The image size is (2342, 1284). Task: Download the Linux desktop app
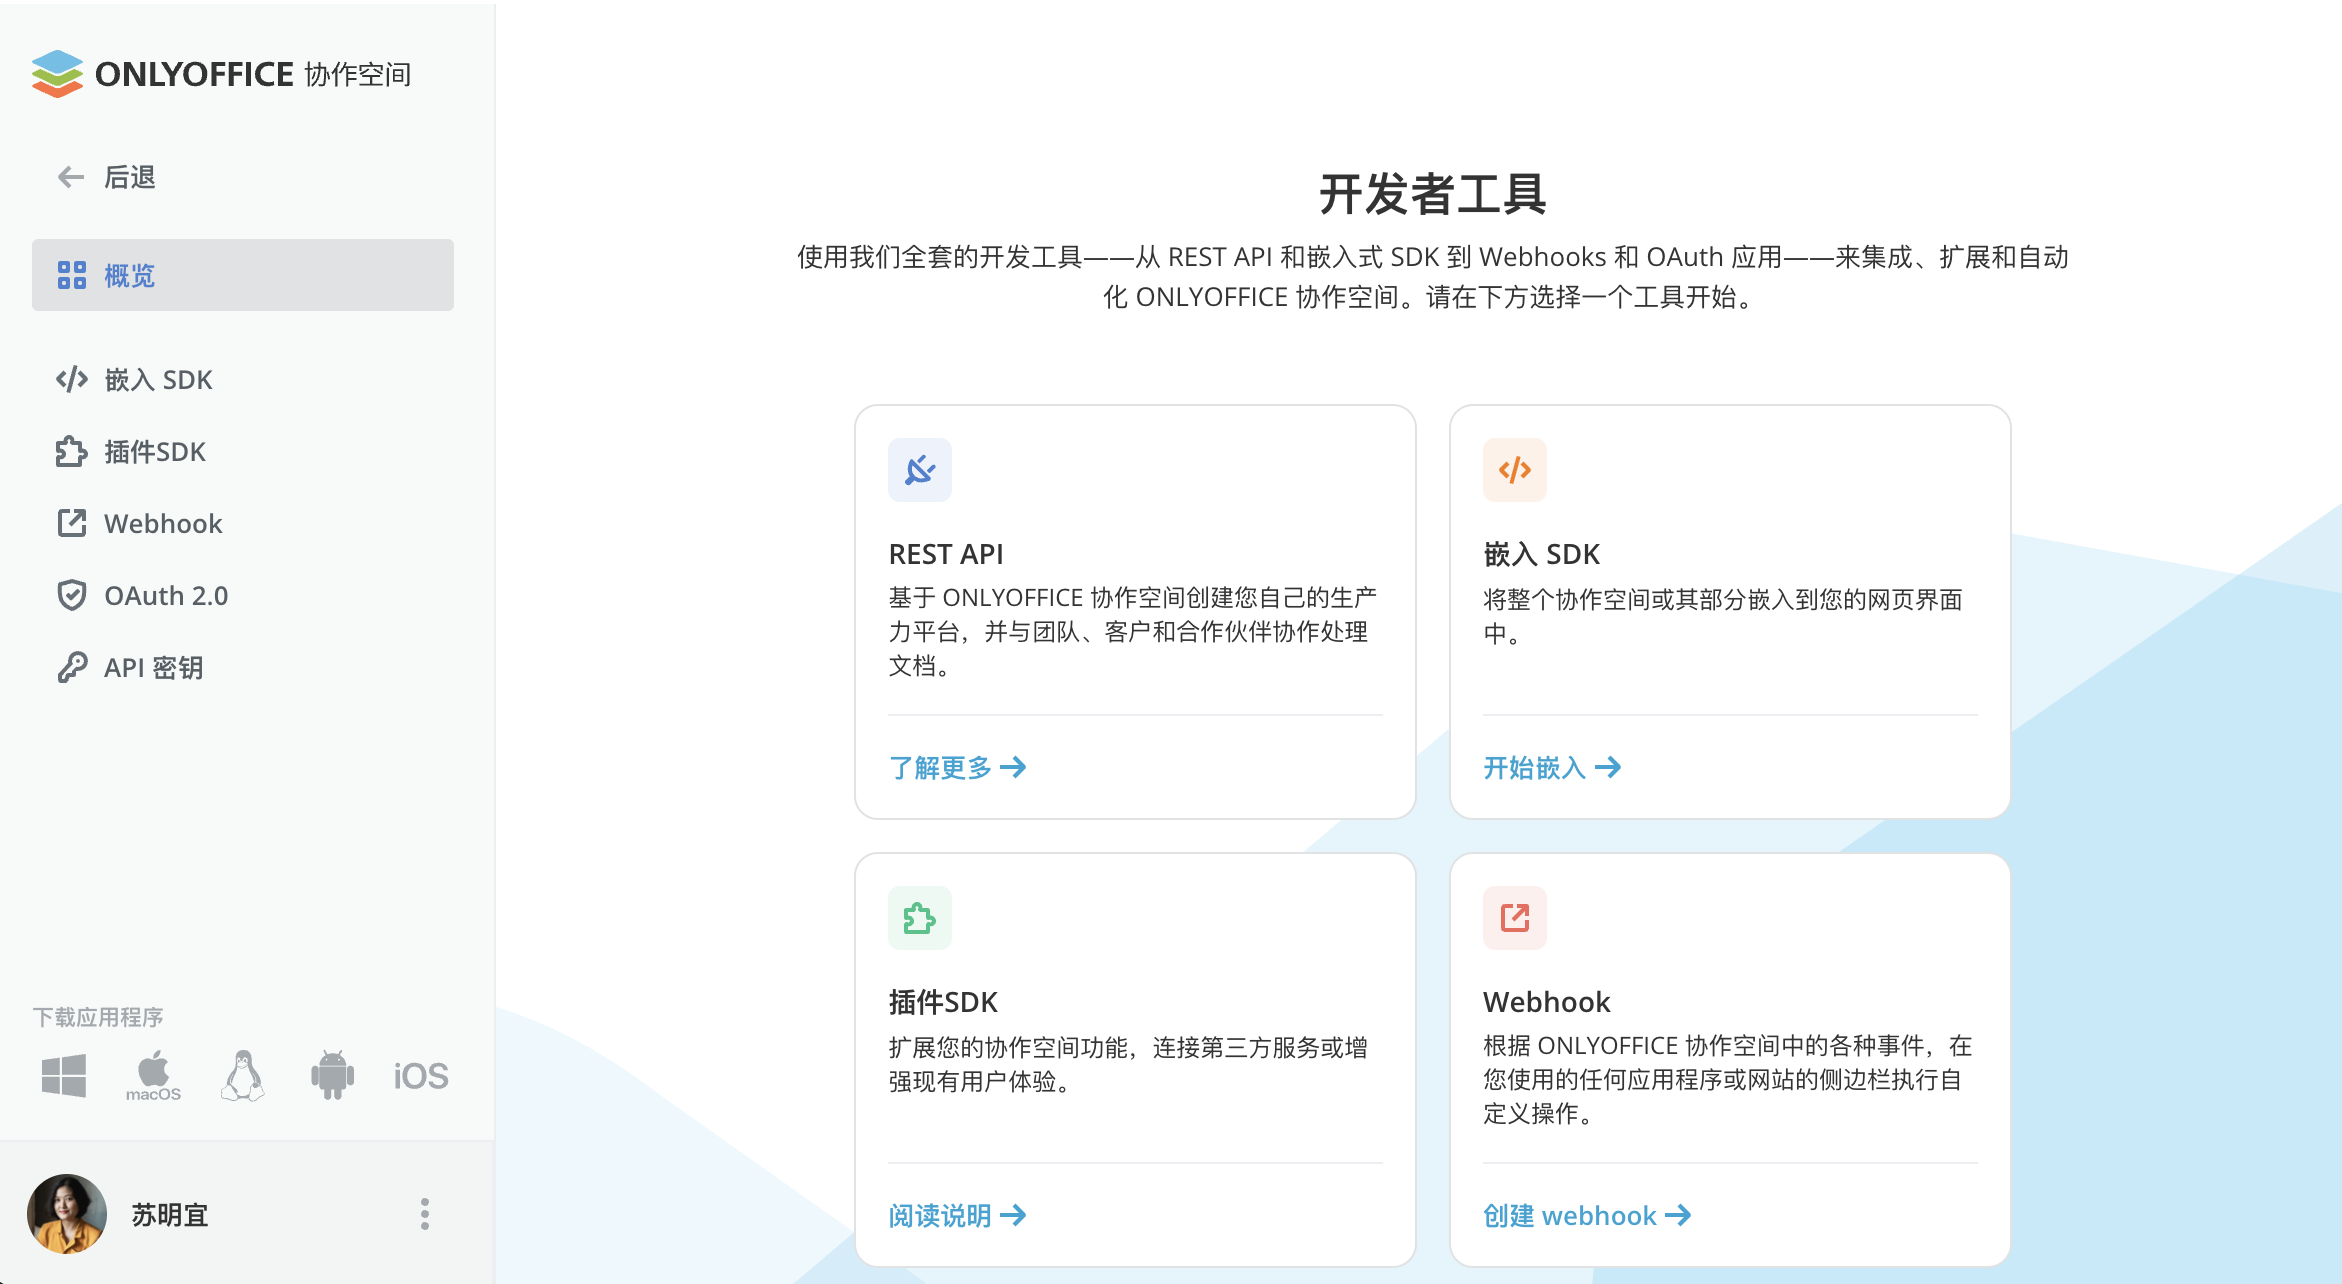[x=243, y=1076]
